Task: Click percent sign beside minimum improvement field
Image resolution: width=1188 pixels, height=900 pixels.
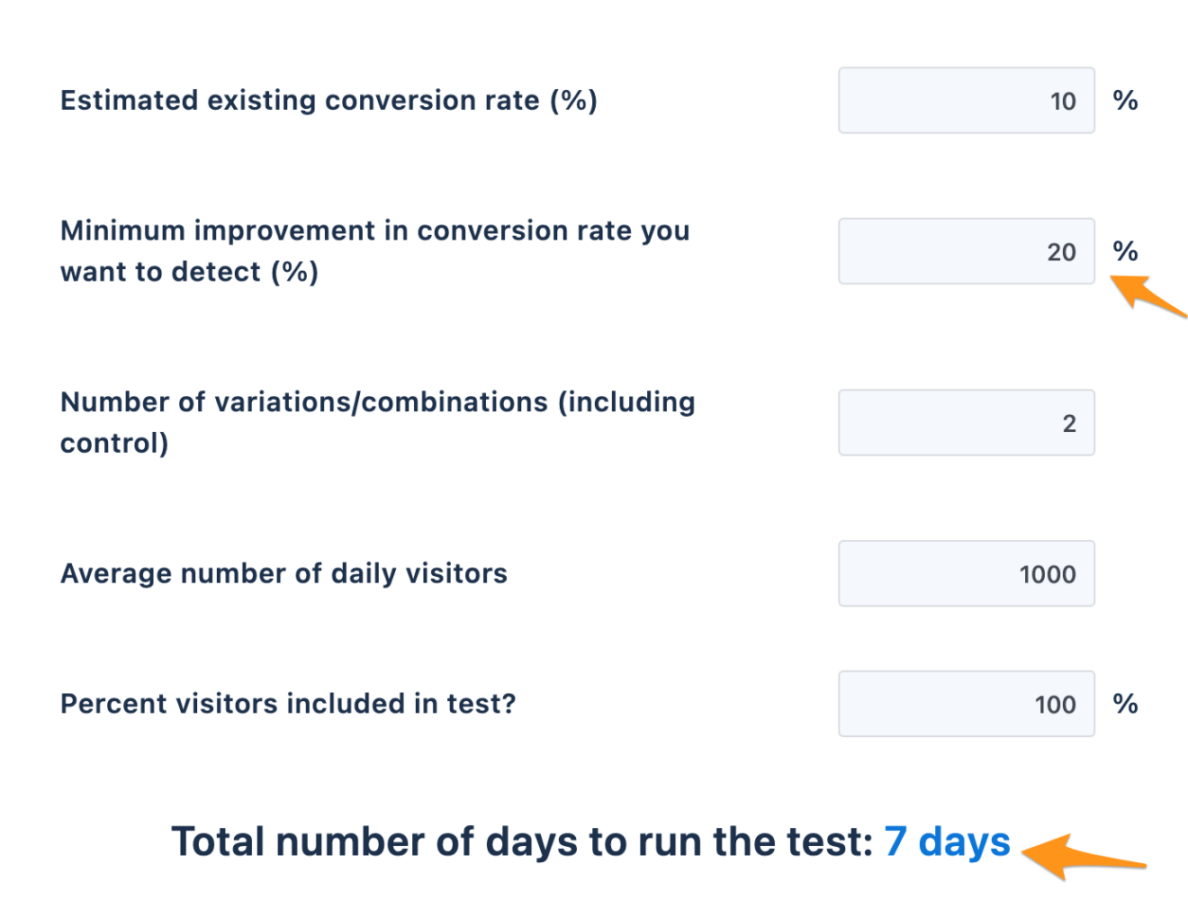Action: coord(1125,251)
